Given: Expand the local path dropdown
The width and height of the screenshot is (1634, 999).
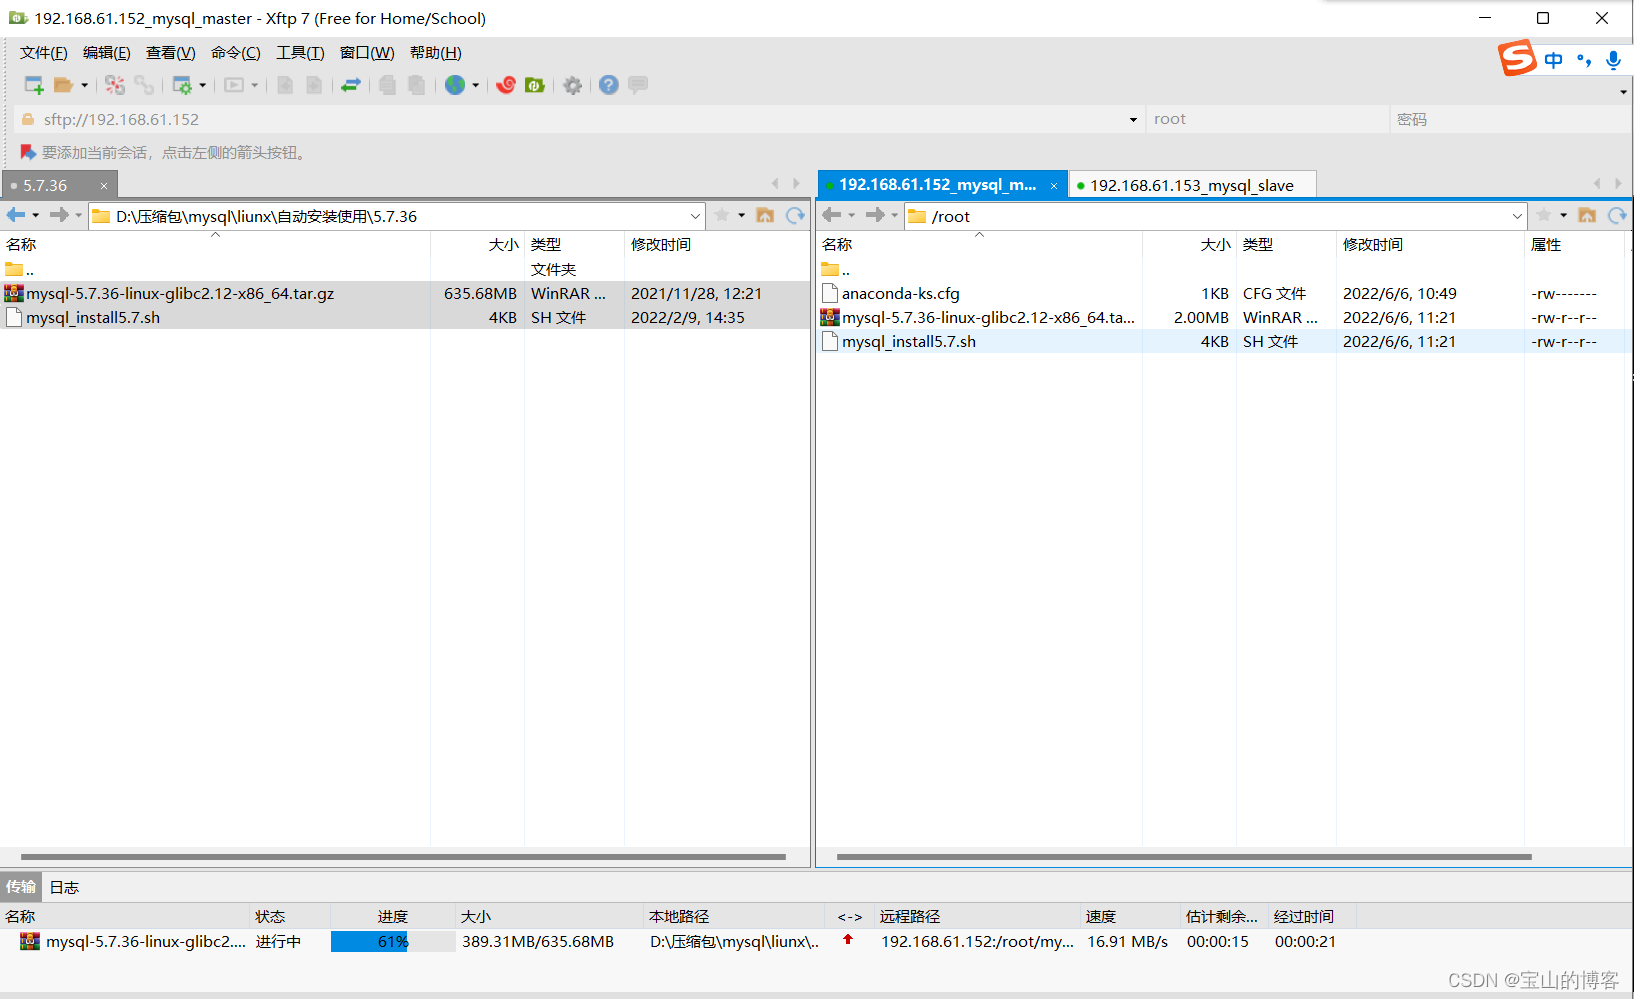Looking at the screenshot, I should tap(695, 216).
